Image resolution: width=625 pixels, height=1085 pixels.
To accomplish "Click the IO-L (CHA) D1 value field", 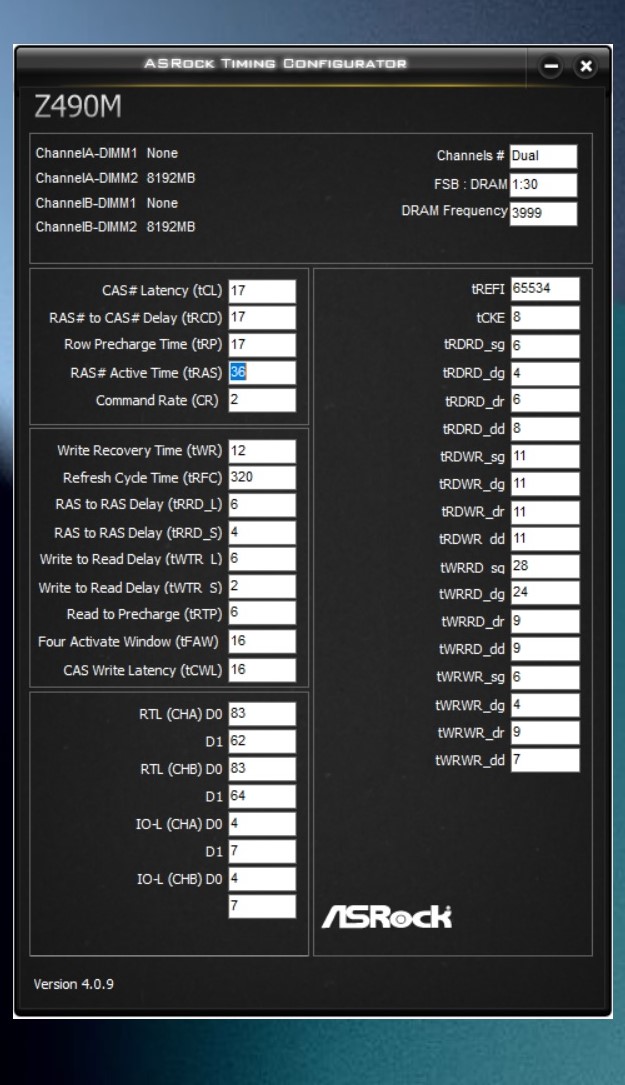I will (262, 852).
